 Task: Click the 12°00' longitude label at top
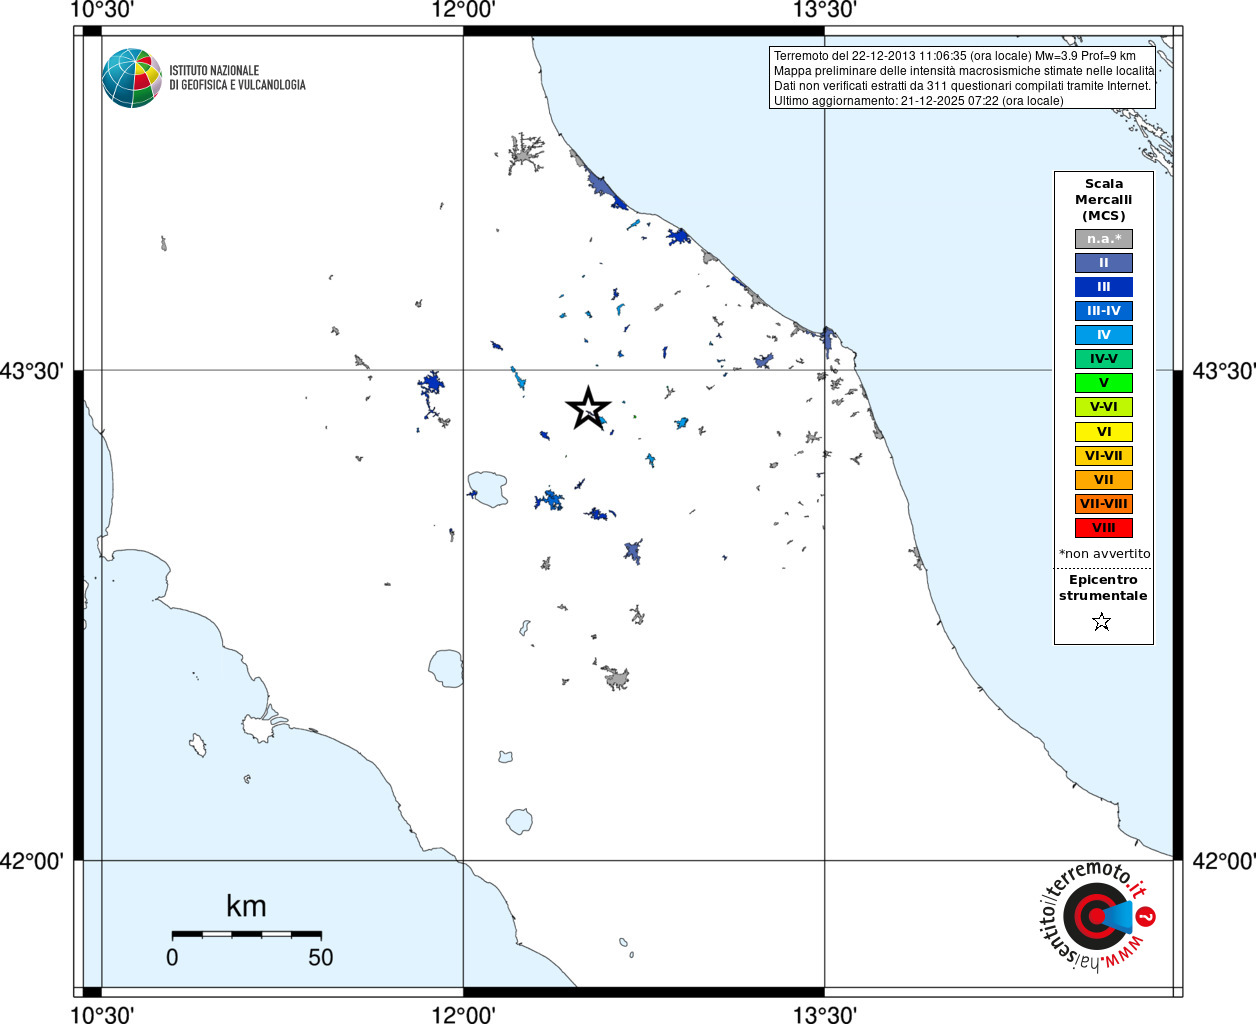coord(463,10)
